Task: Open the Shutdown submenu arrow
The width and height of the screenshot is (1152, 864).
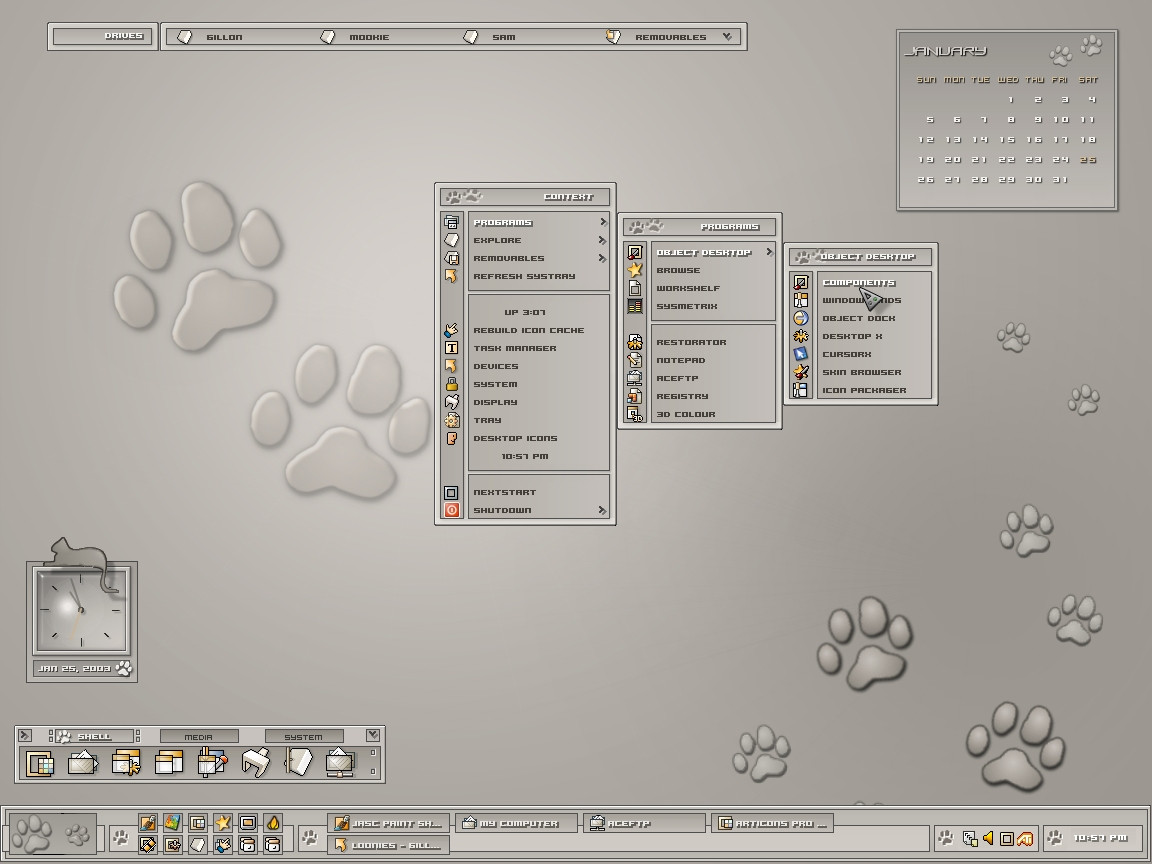Action: point(602,510)
